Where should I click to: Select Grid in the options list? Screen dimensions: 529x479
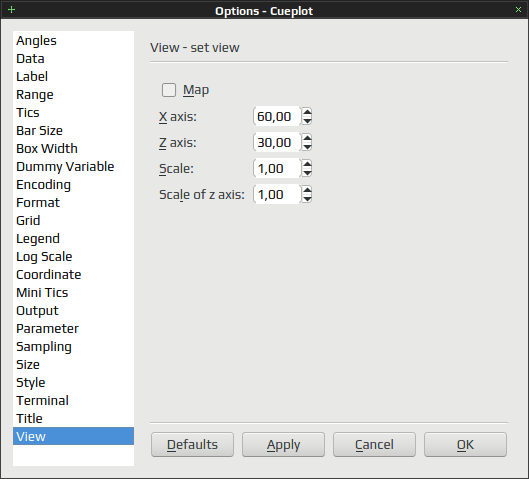tap(73, 220)
